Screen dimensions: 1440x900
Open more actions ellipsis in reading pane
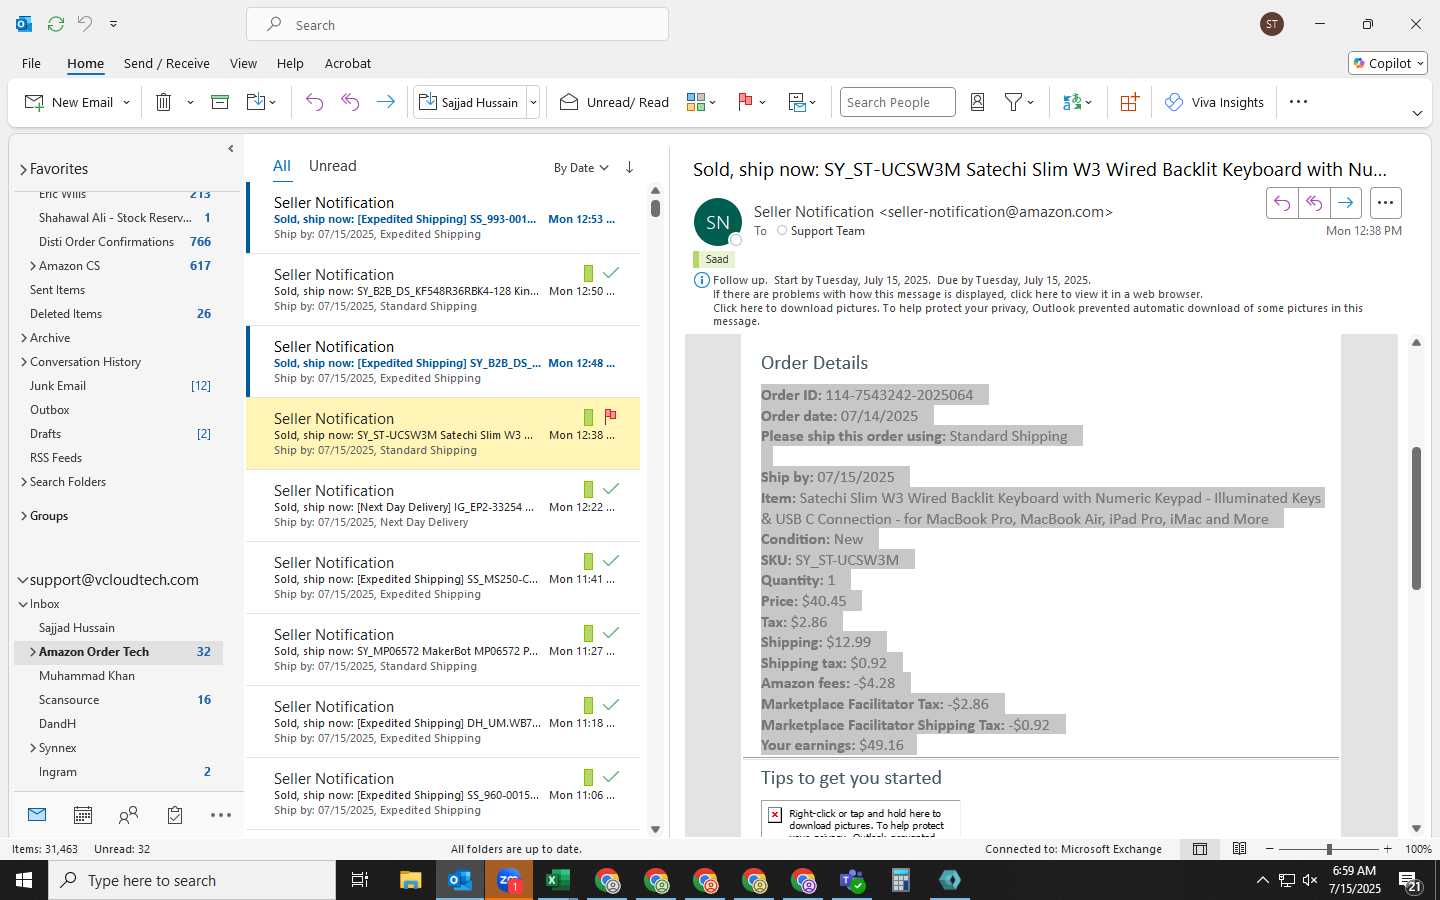pos(1385,203)
